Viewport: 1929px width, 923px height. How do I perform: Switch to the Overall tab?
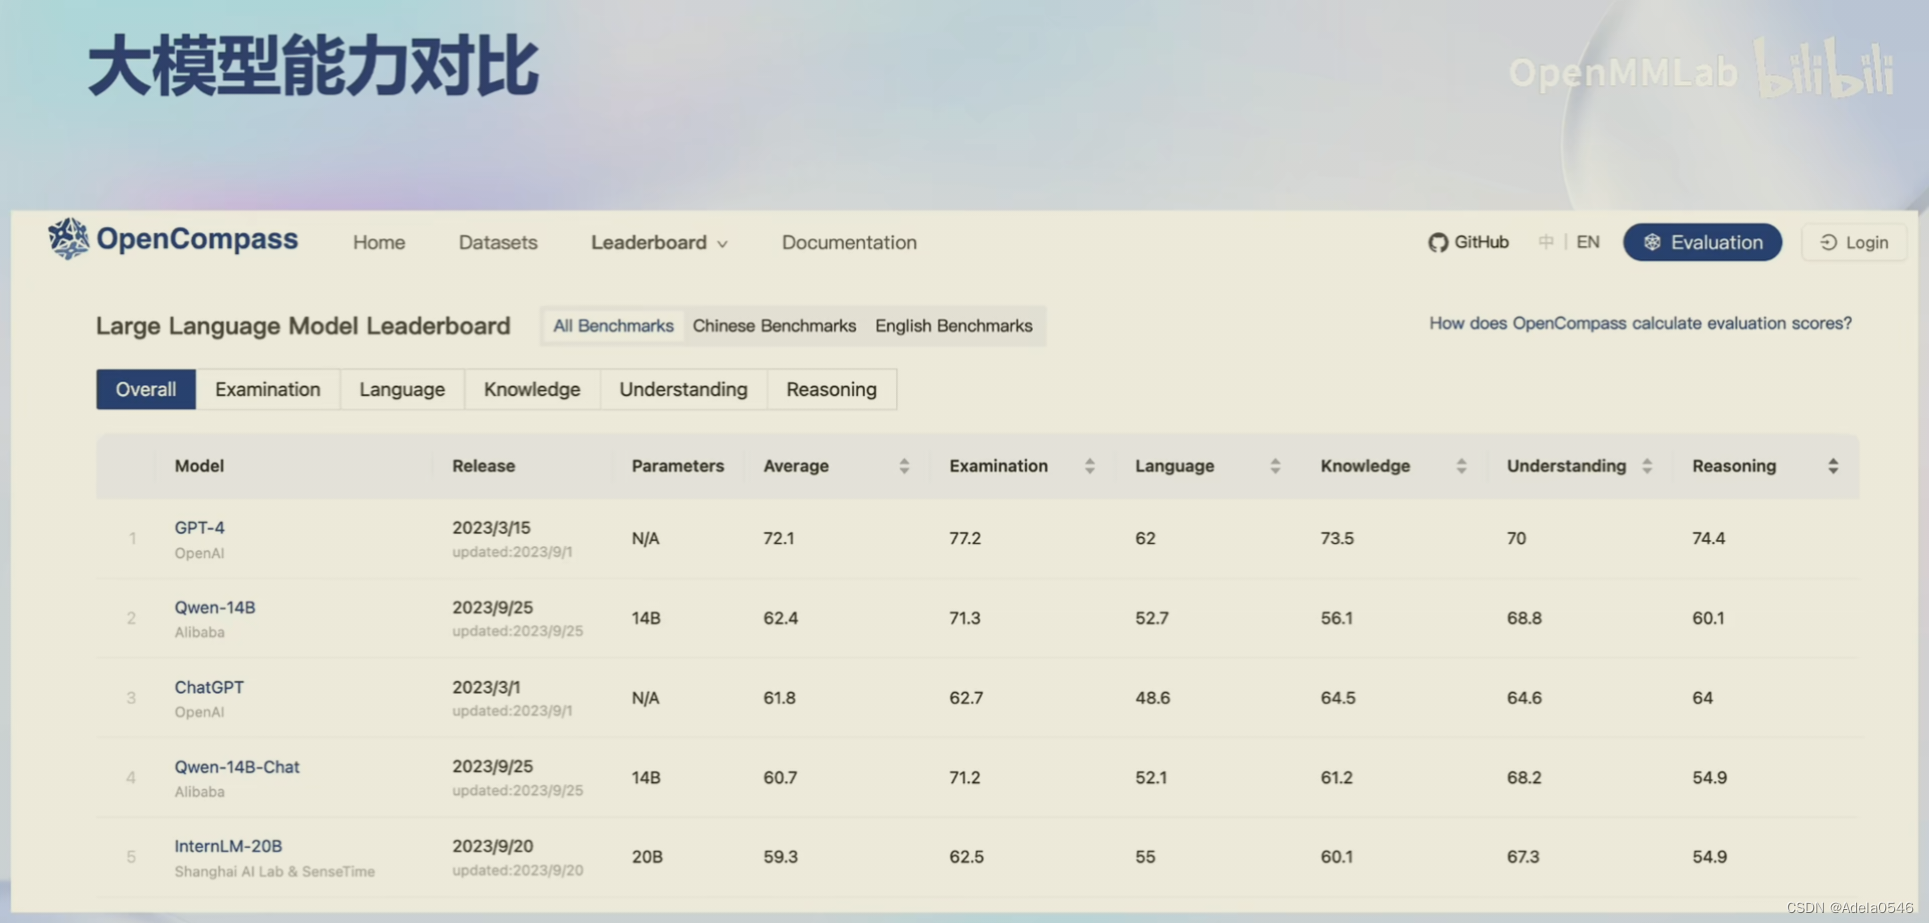click(x=146, y=390)
